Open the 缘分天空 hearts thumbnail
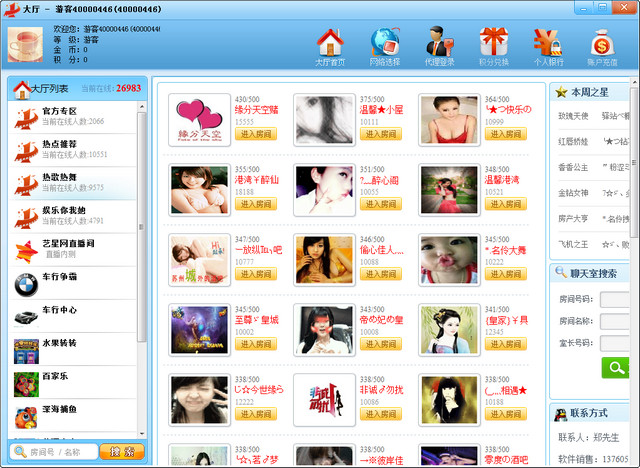 (199, 120)
